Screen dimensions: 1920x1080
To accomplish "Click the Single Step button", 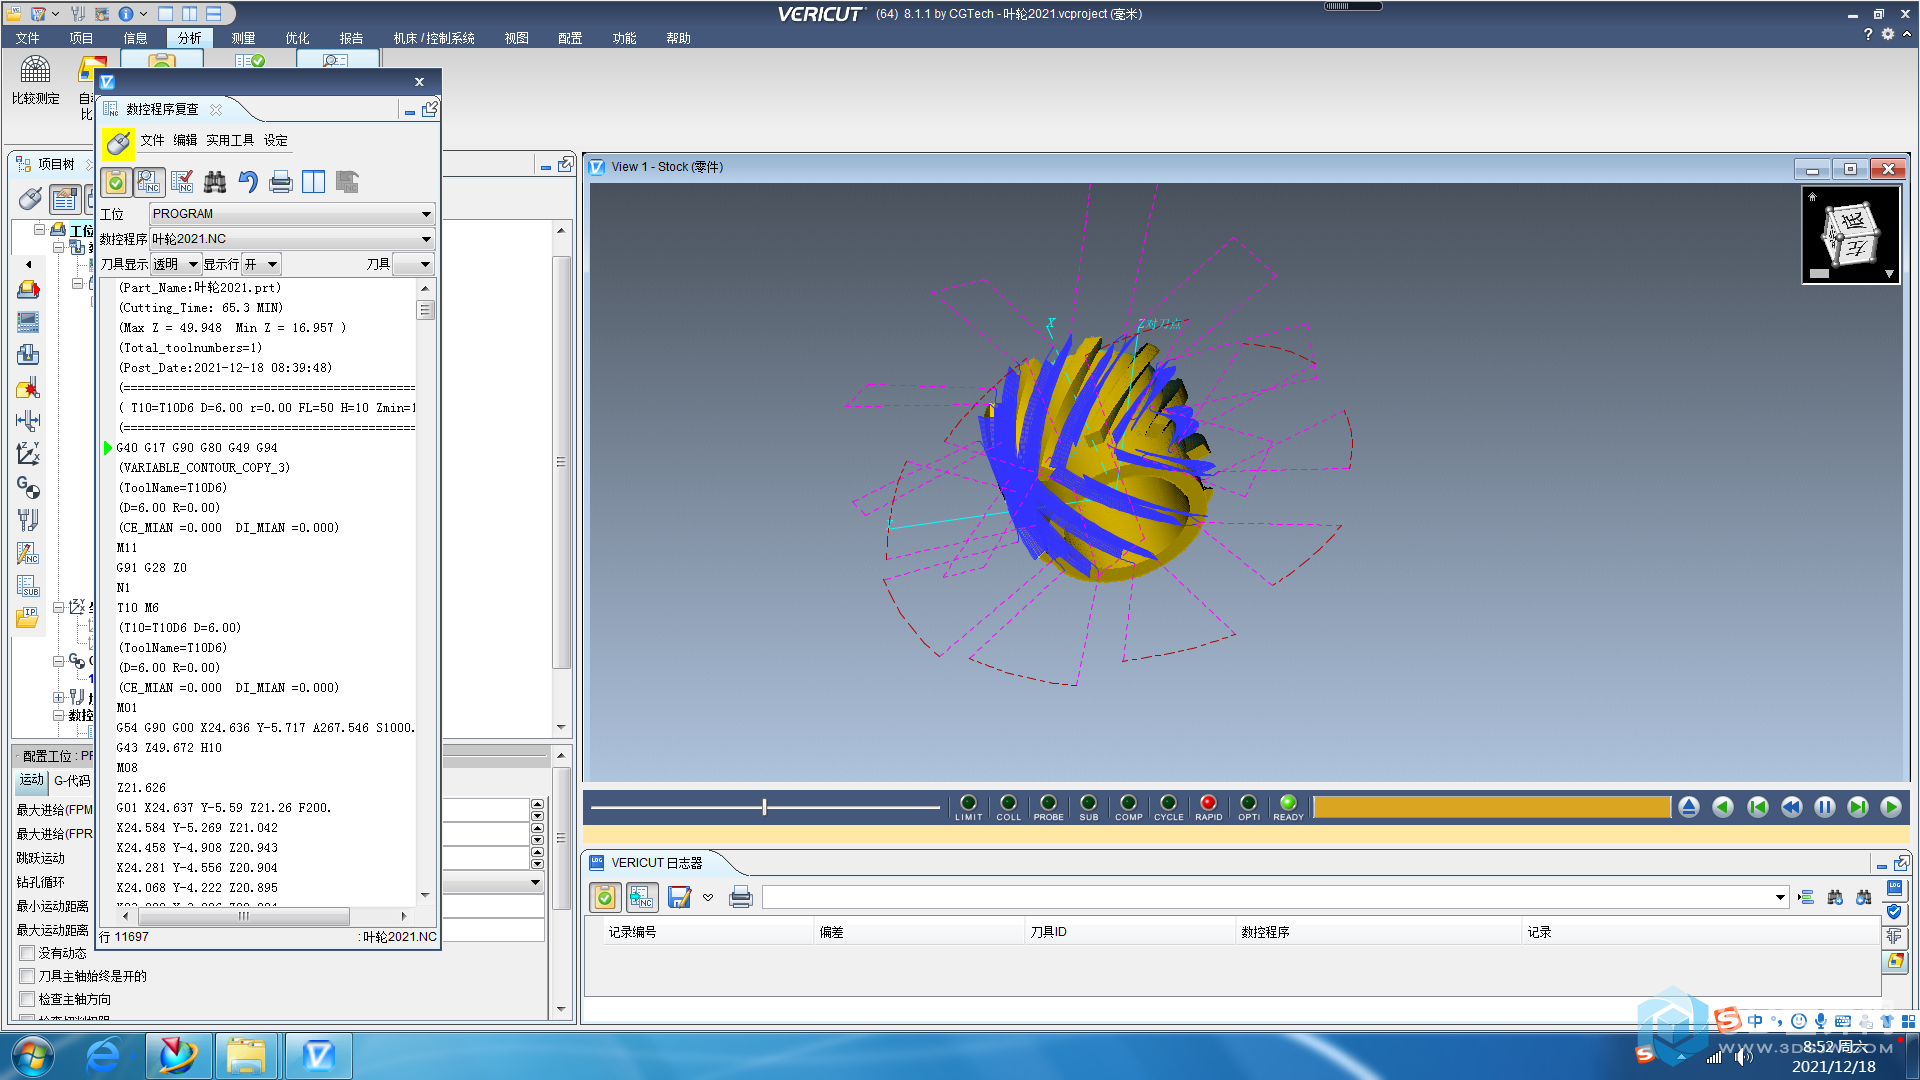I will [x=1858, y=807].
